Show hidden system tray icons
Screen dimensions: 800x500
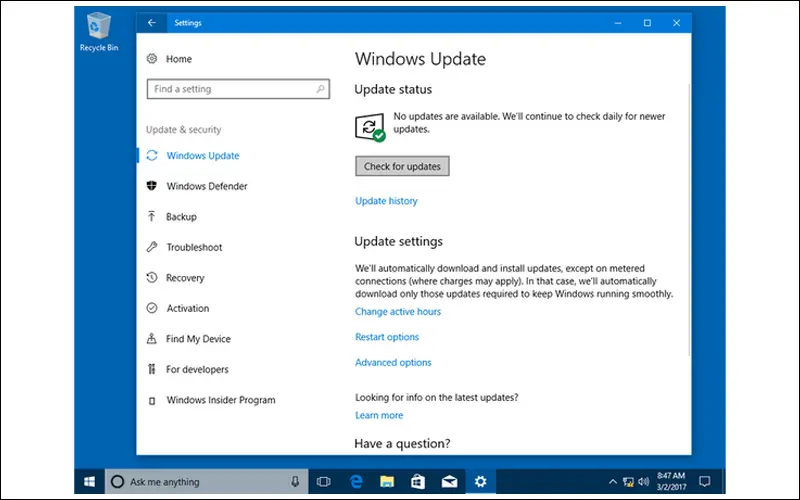(613, 482)
